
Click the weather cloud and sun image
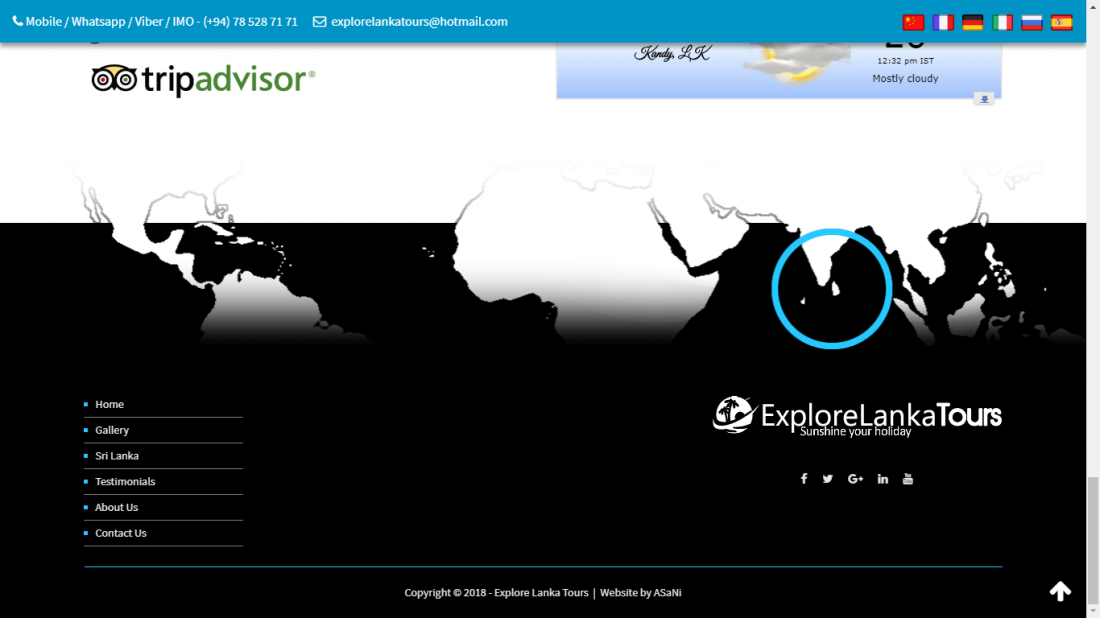796,62
